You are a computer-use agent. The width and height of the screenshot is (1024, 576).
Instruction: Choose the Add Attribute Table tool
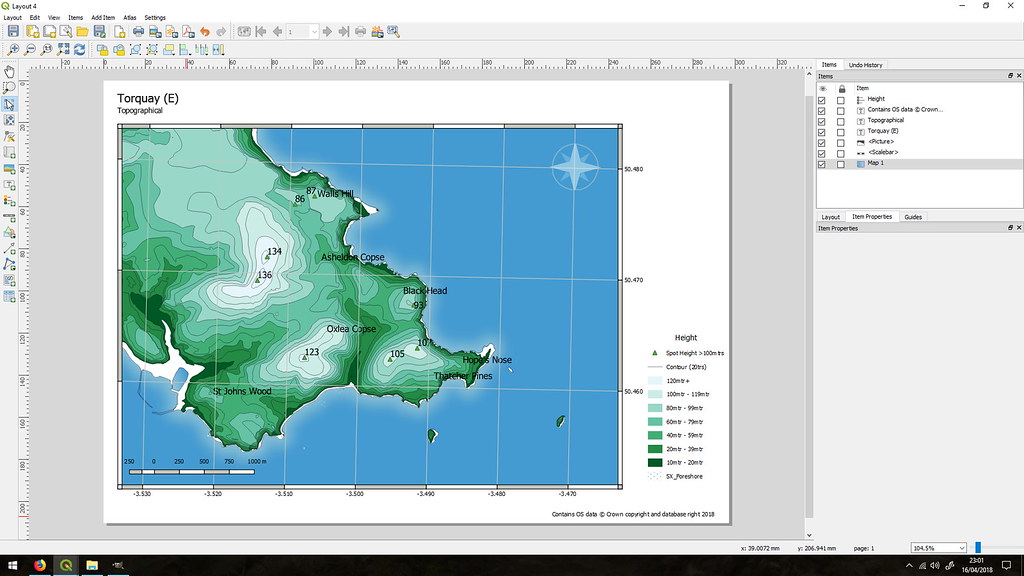pos(9,296)
